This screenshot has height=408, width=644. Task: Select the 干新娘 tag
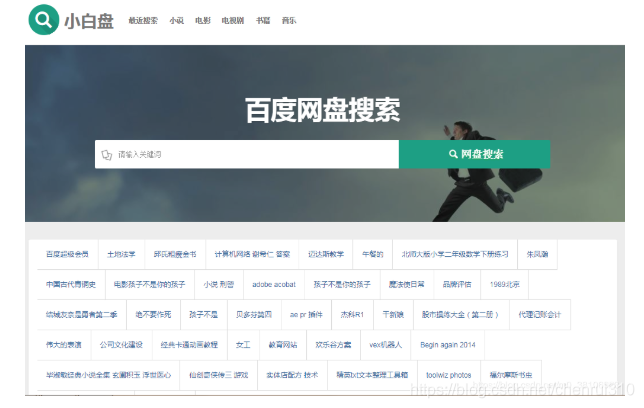tap(393, 315)
